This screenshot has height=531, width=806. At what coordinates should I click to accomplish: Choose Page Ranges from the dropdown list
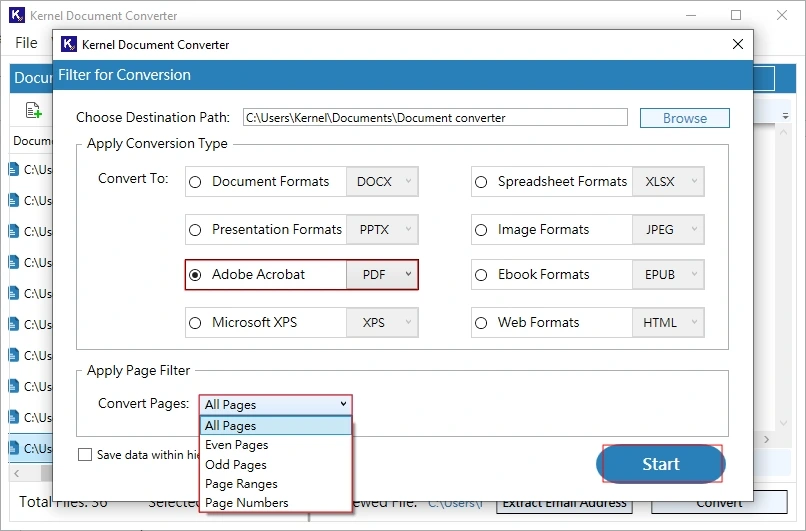pos(276,484)
